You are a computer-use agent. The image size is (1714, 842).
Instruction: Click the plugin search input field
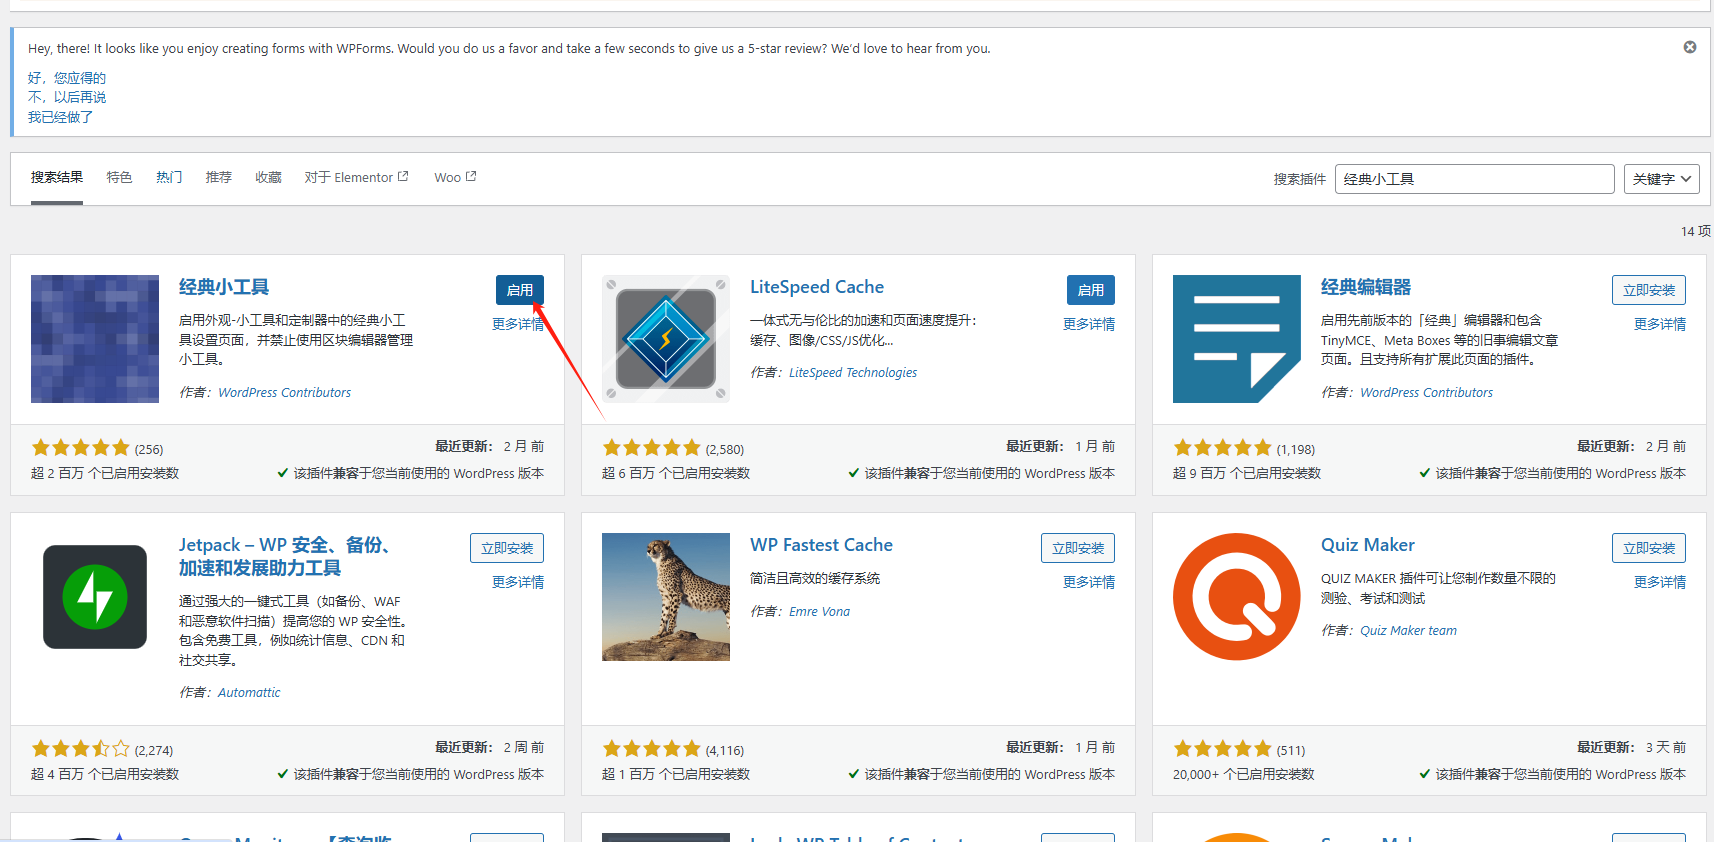(1473, 179)
